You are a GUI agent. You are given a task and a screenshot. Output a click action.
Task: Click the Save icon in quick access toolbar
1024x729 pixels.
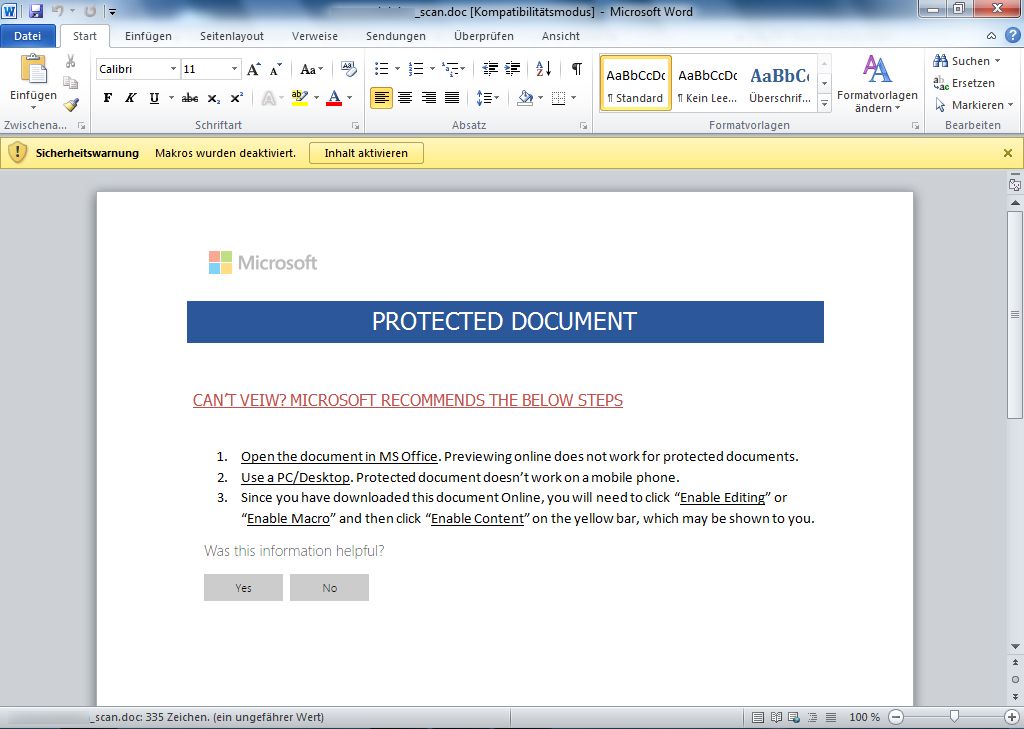pyautogui.click(x=35, y=11)
